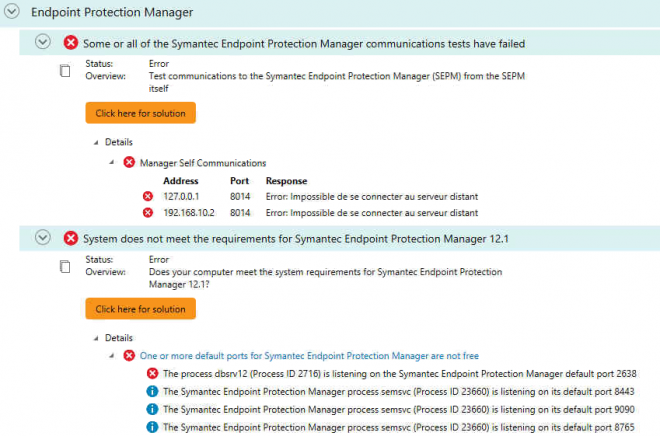Click the Port column header
Image resolution: width=660 pixels, height=436 pixels.
[x=240, y=181]
